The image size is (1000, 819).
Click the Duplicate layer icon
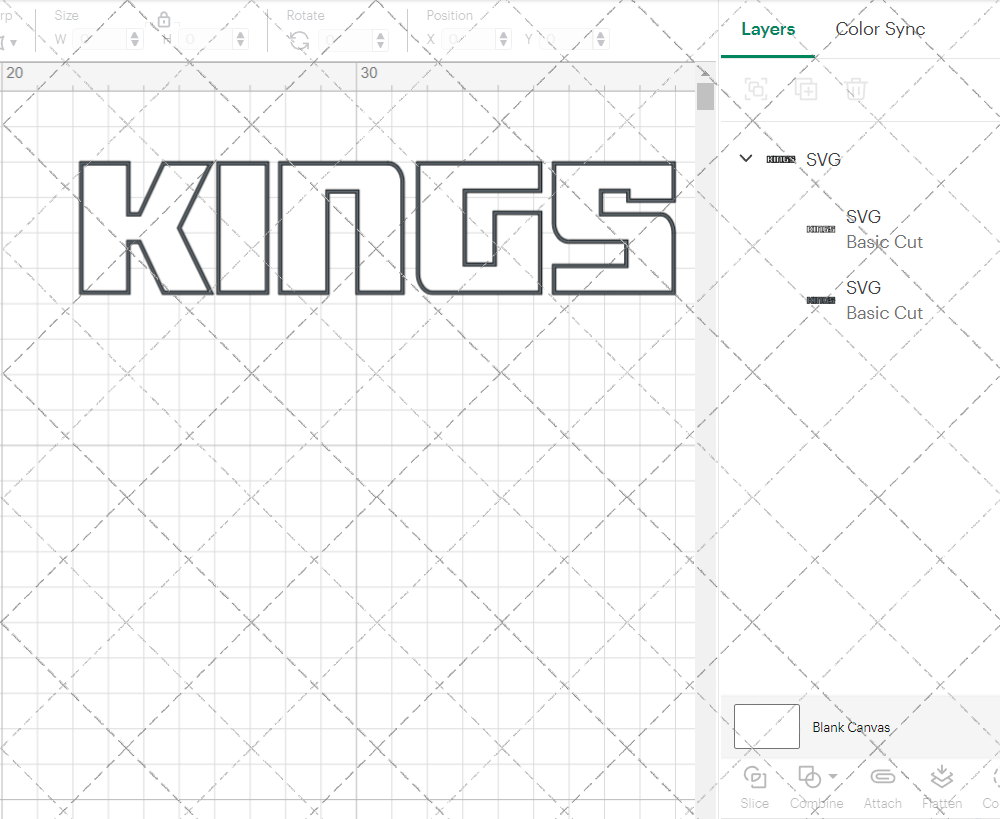[805, 89]
